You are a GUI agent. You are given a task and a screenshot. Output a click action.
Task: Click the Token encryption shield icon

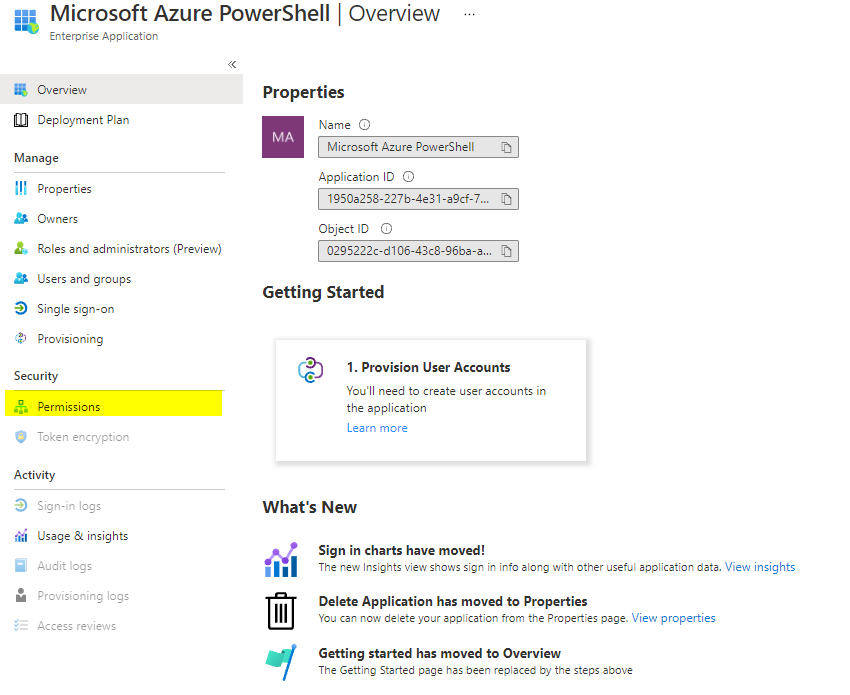21,436
